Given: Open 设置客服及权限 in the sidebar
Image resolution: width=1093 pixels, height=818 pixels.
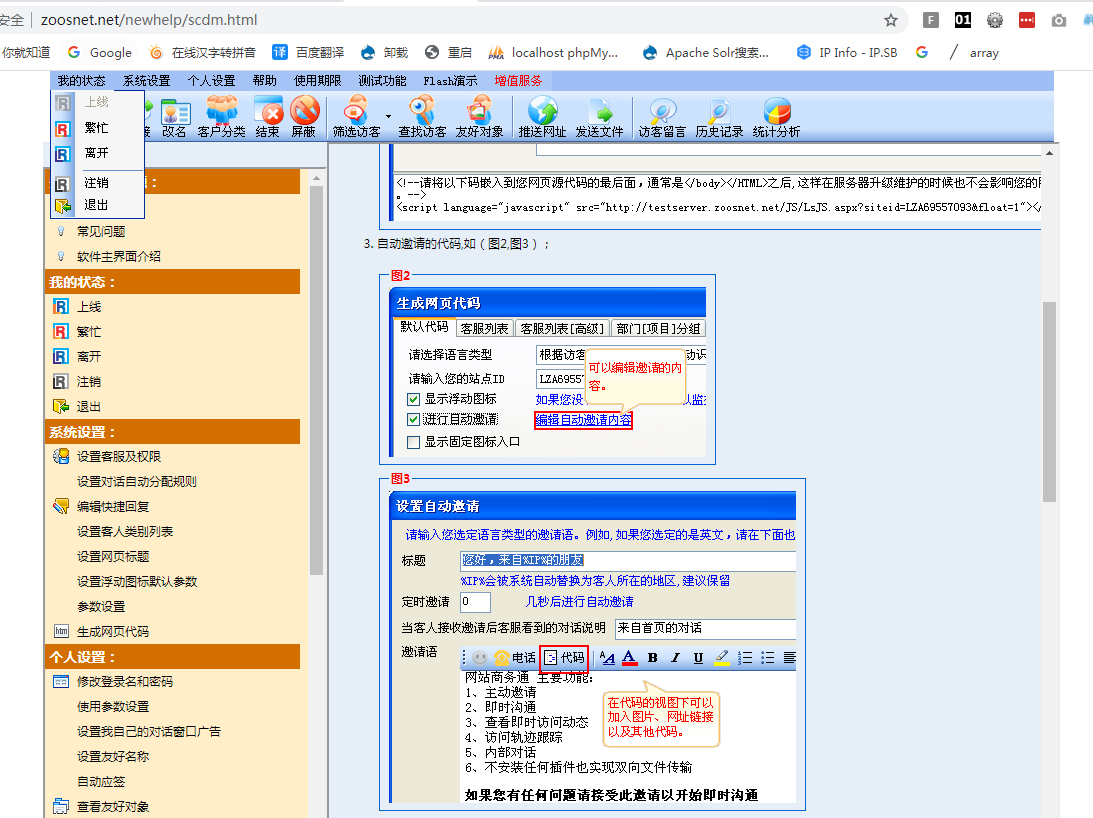Looking at the screenshot, I should pyautogui.click(x=119, y=457).
